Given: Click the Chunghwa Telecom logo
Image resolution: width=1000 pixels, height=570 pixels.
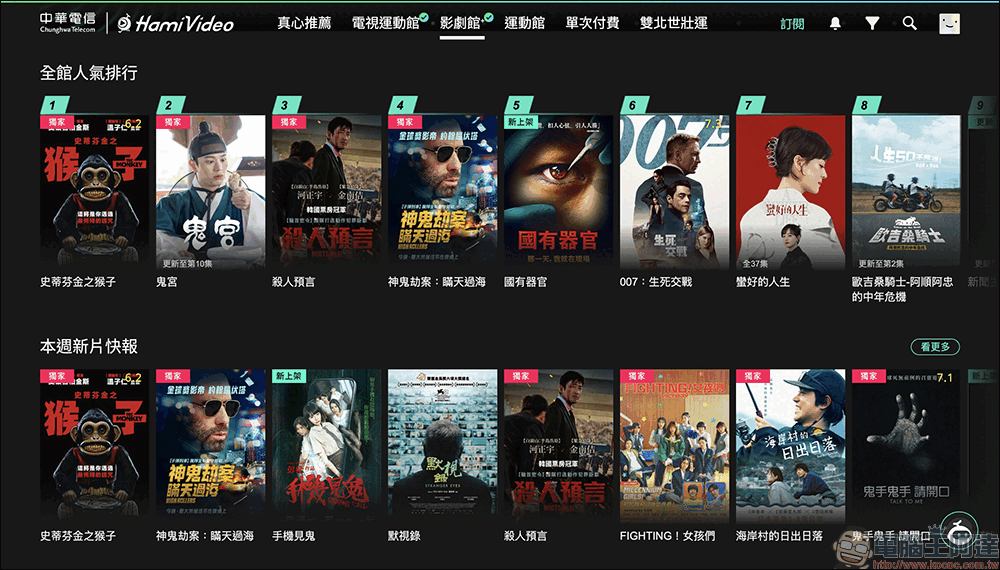Looking at the screenshot, I should tap(68, 22).
